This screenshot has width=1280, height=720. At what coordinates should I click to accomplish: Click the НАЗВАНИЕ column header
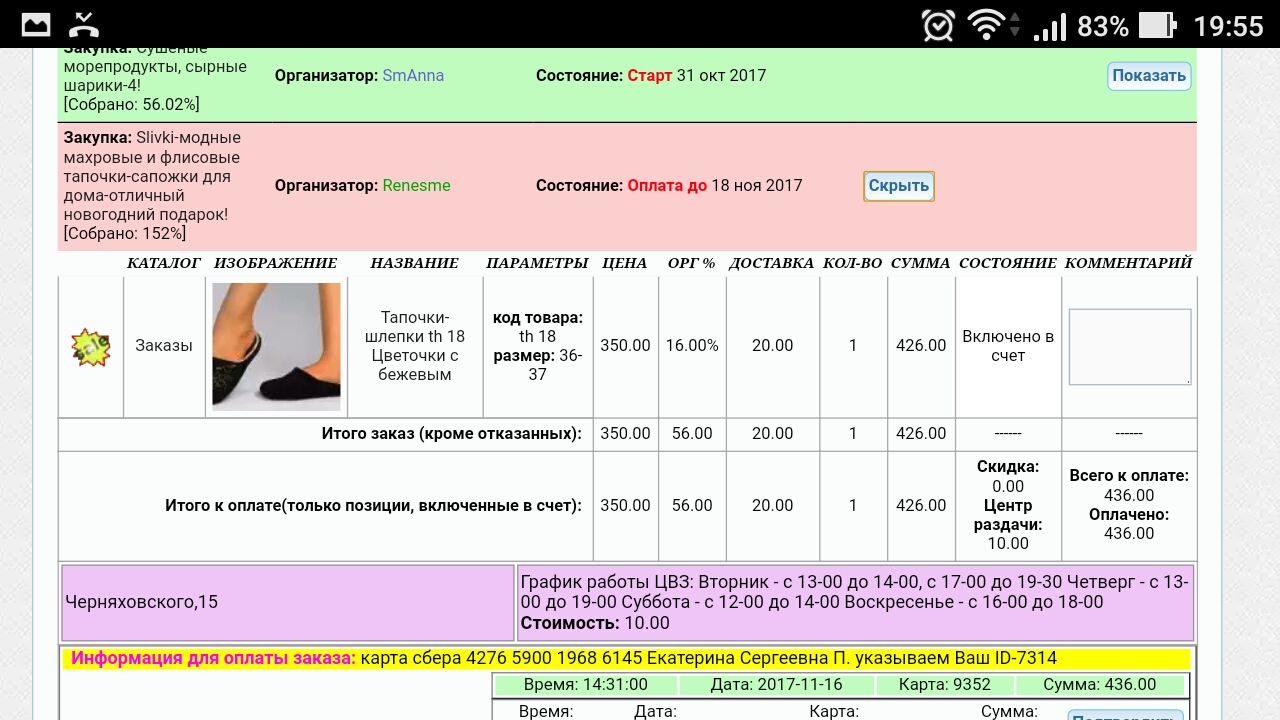click(x=414, y=263)
